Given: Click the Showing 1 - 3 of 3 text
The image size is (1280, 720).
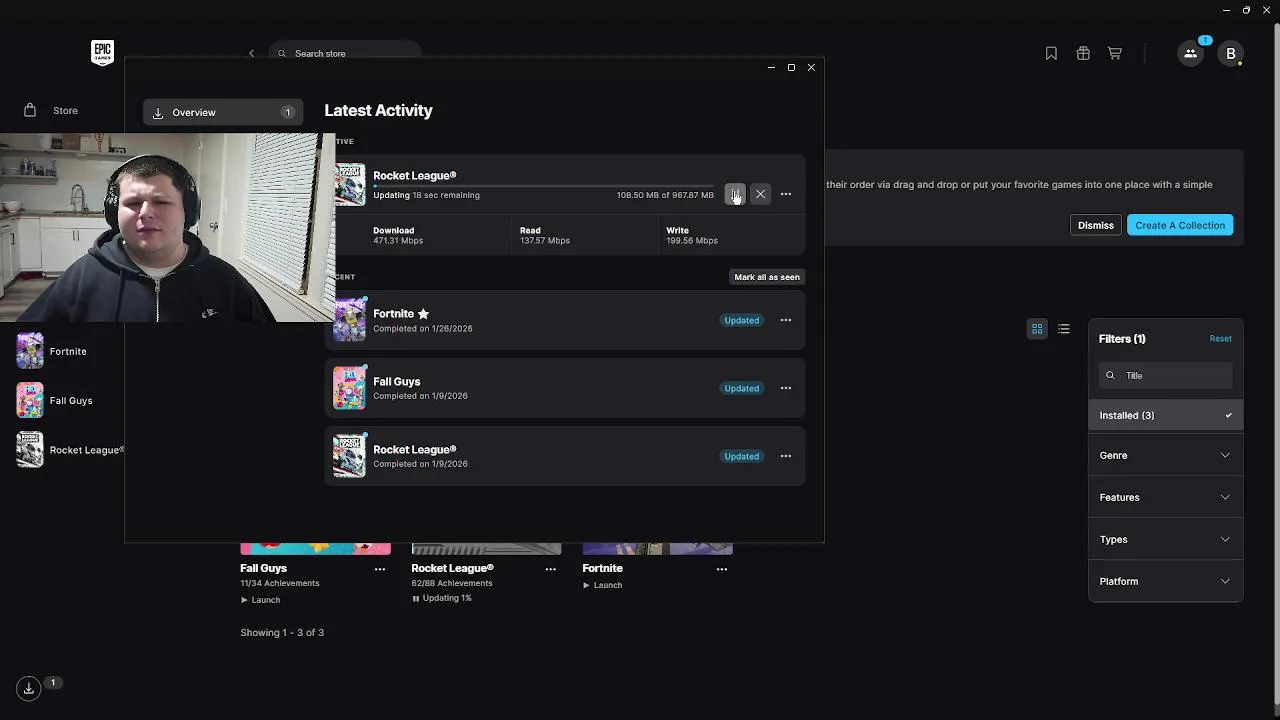Looking at the screenshot, I should pyautogui.click(x=282, y=632).
